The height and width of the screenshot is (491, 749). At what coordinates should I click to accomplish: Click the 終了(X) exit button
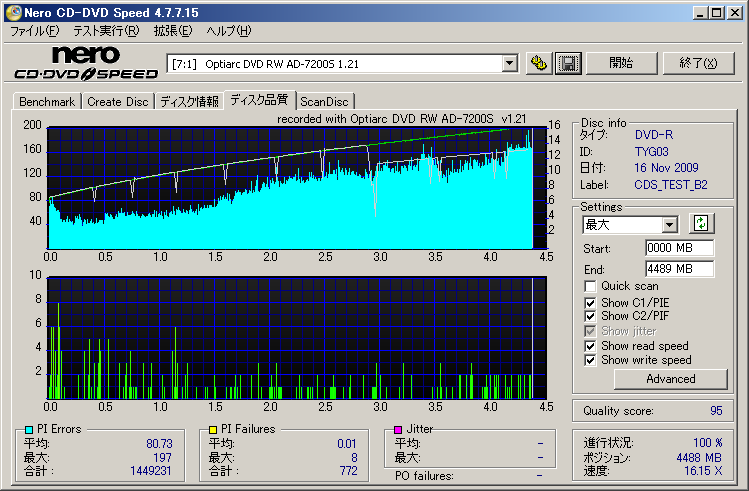(698, 63)
